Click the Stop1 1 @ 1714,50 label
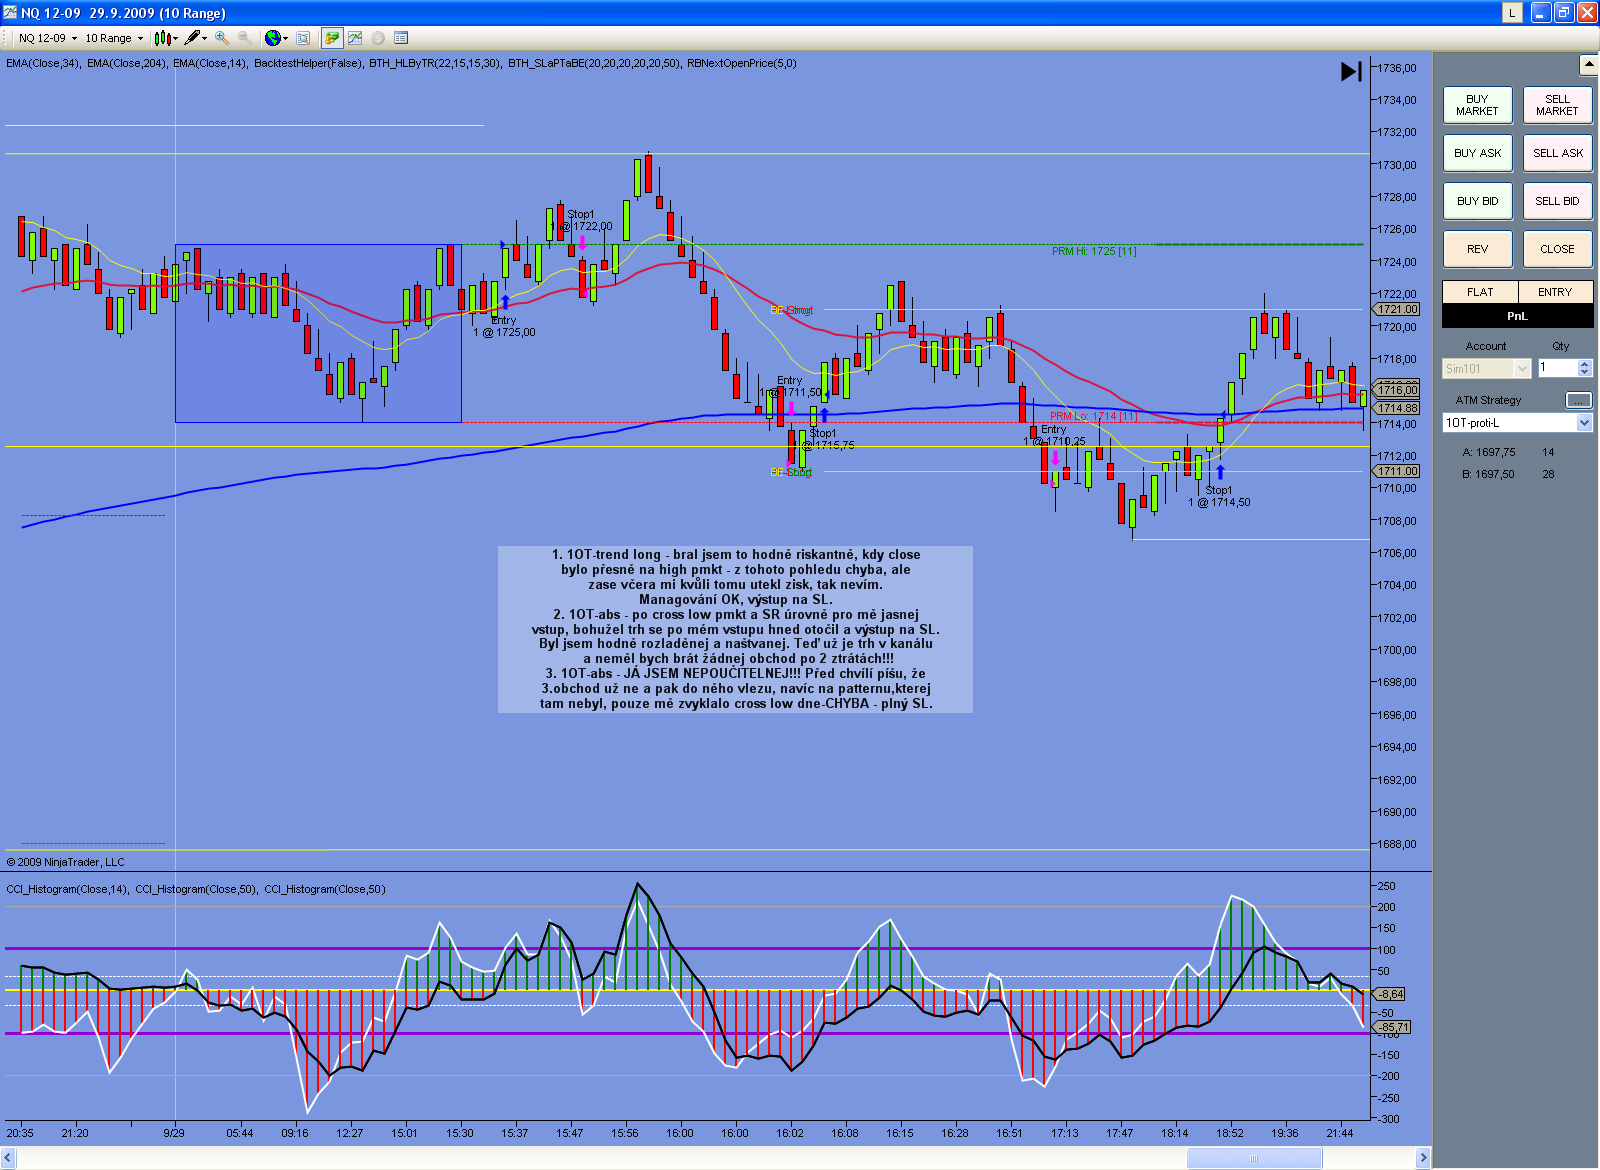The height and width of the screenshot is (1170, 1600). pos(1219,496)
